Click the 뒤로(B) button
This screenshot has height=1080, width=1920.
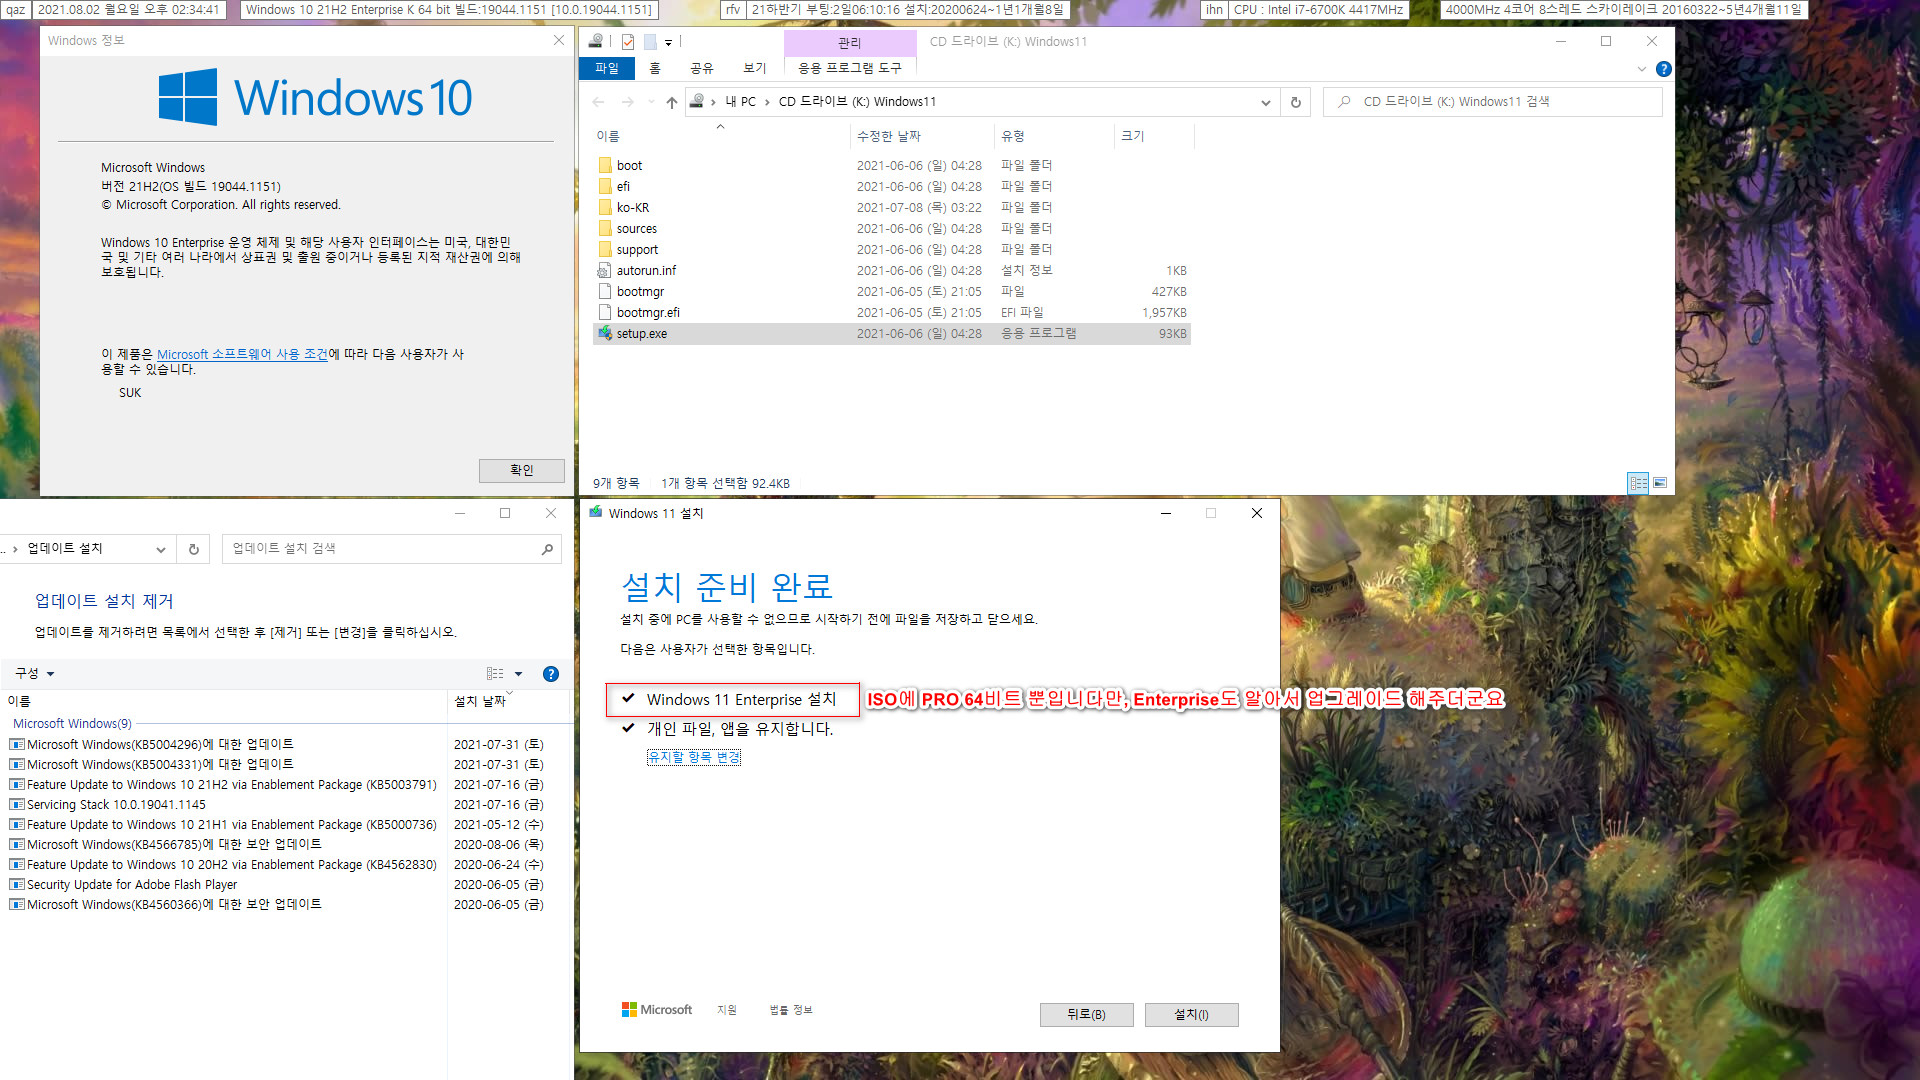[1086, 1014]
